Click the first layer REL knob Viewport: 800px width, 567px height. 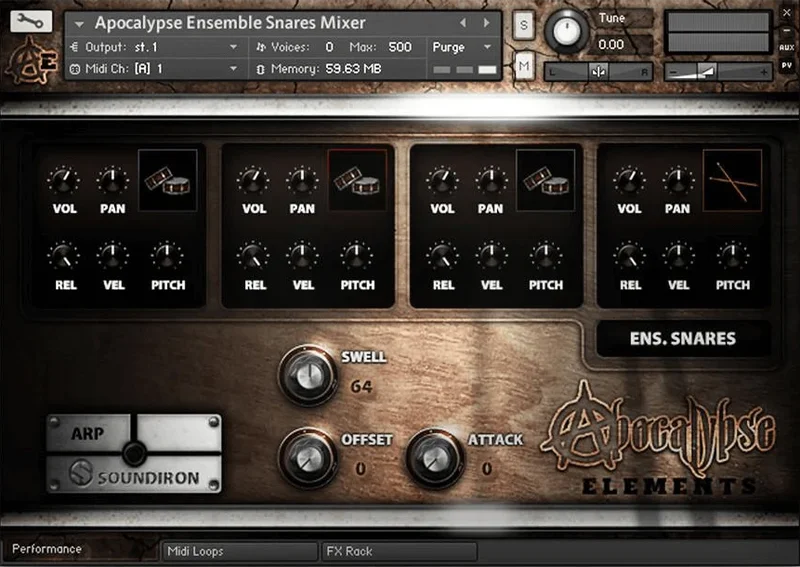click(x=64, y=256)
